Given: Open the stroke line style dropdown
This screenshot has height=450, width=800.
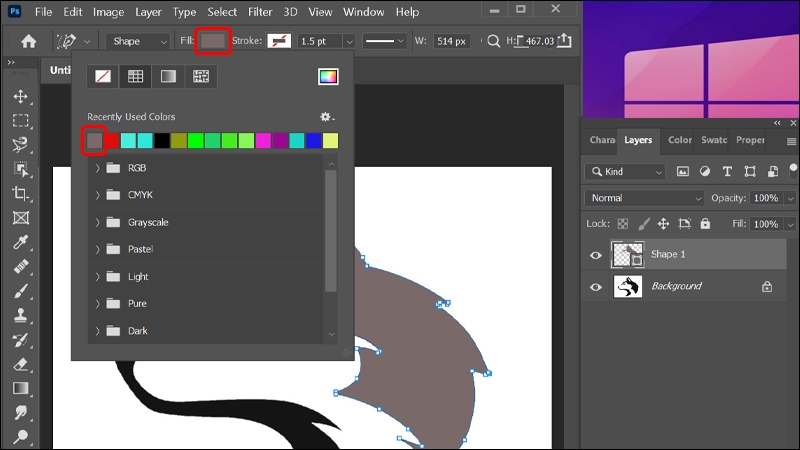Looking at the screenshot, I should coord(384,41).
